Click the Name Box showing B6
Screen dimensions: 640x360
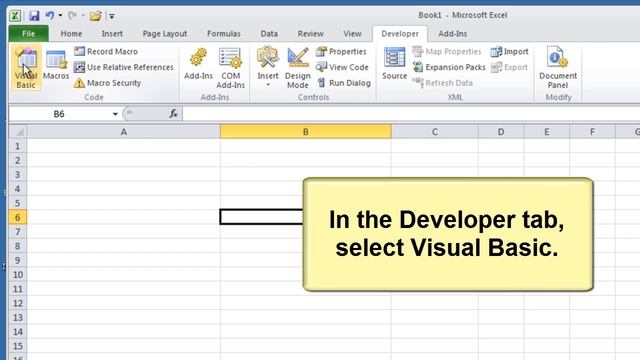[59, 114]
